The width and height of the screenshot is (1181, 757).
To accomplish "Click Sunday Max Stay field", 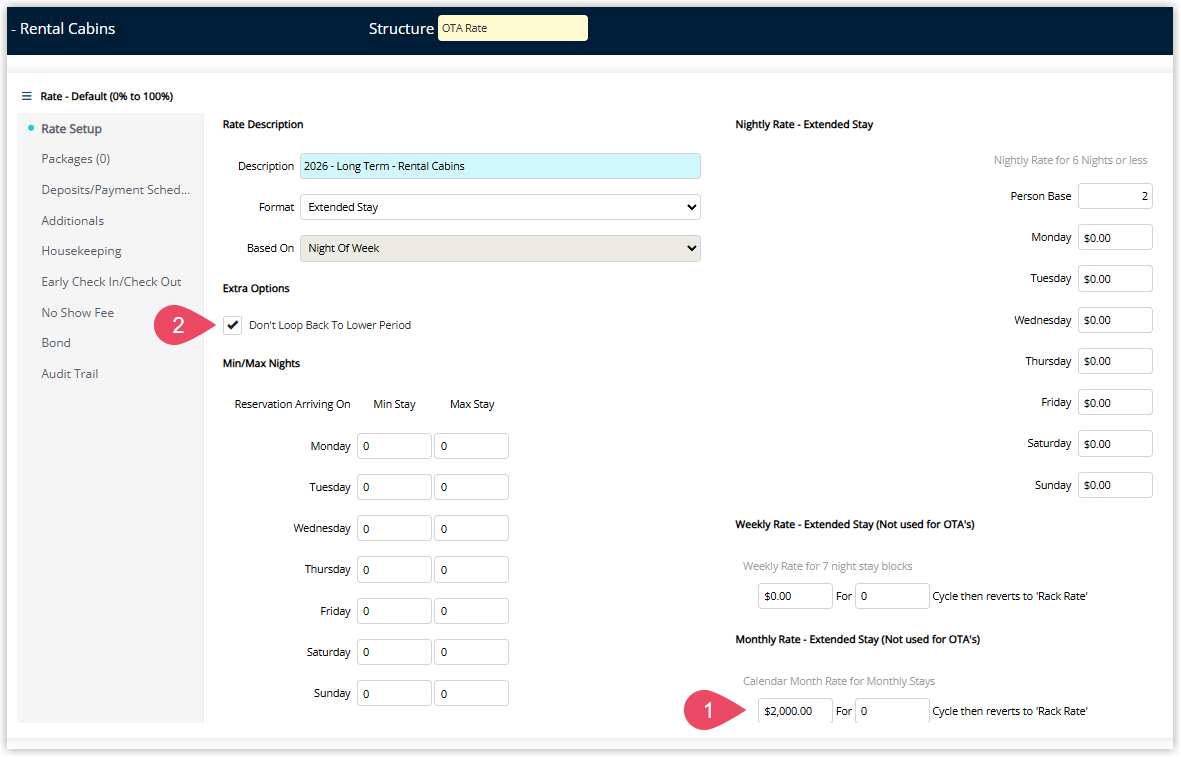I will (471, 694).
